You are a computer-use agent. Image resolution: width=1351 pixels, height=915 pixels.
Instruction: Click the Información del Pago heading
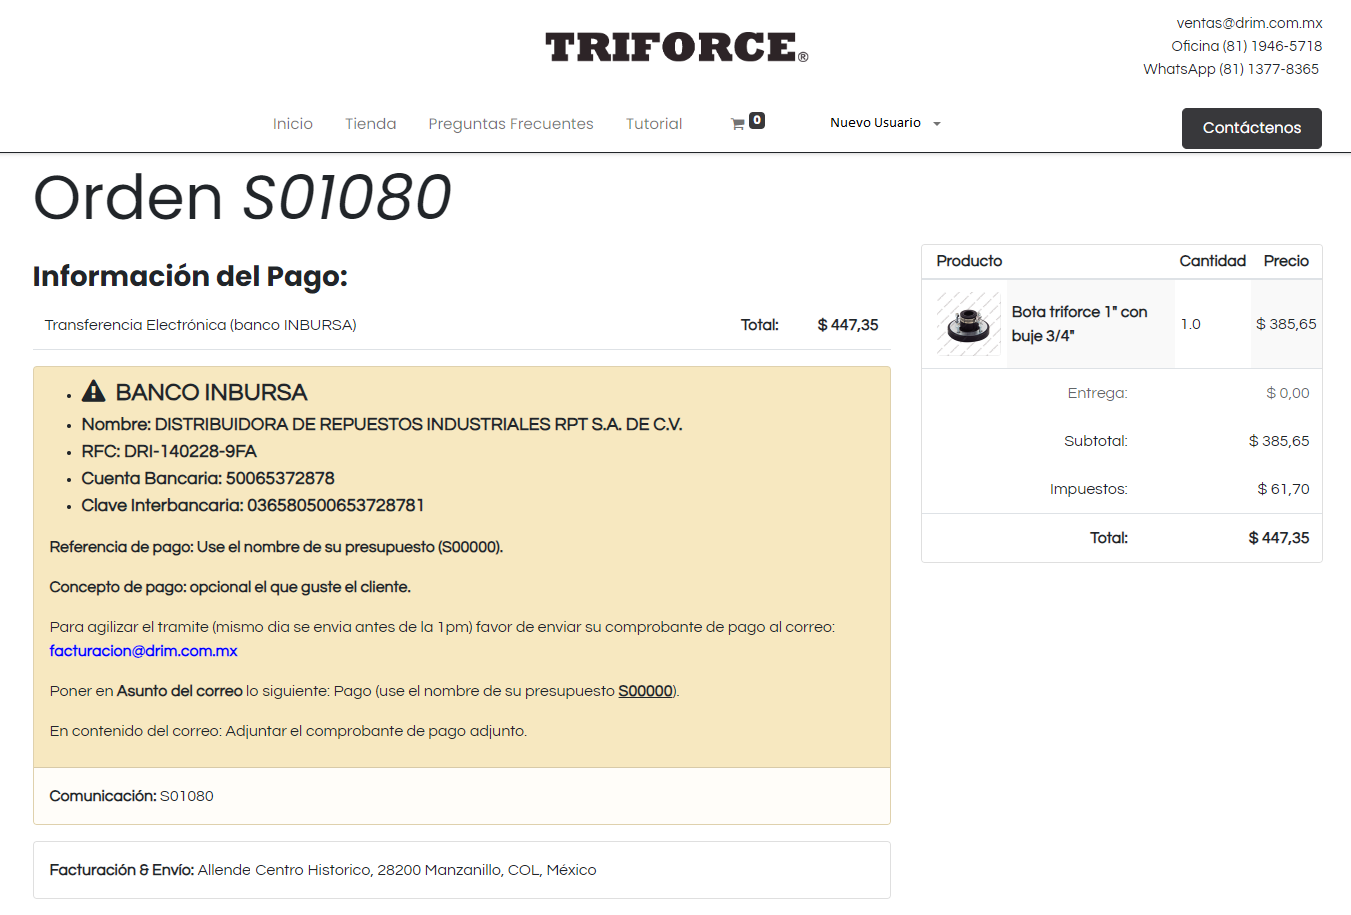pyautogui.click(x=190, y=276)
